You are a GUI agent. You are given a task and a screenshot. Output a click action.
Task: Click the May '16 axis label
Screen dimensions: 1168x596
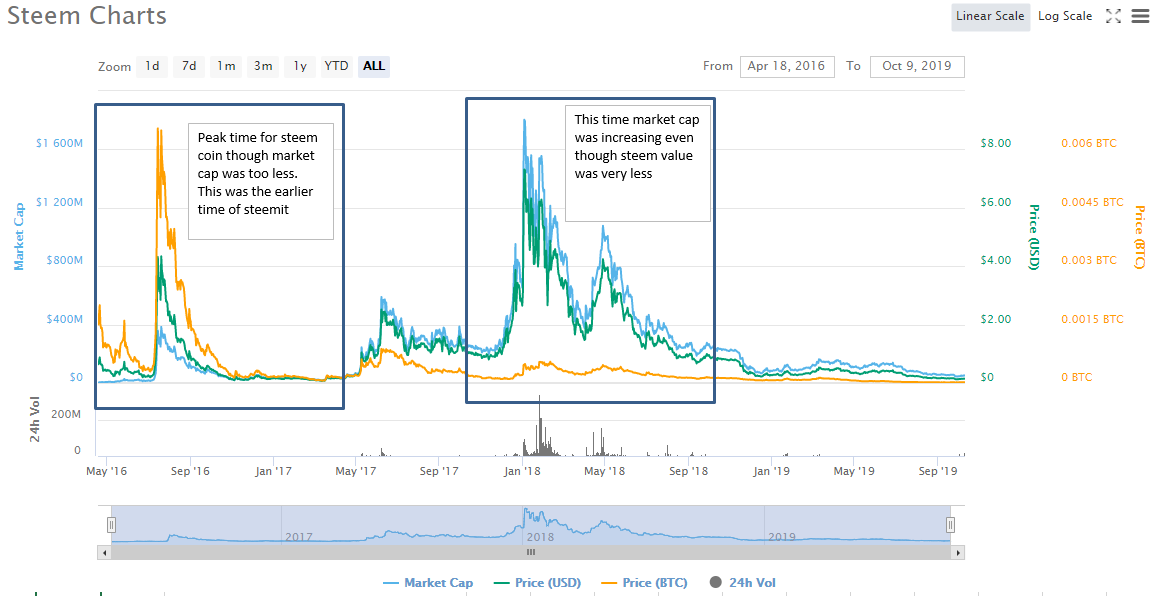click(x=107, y=471)
